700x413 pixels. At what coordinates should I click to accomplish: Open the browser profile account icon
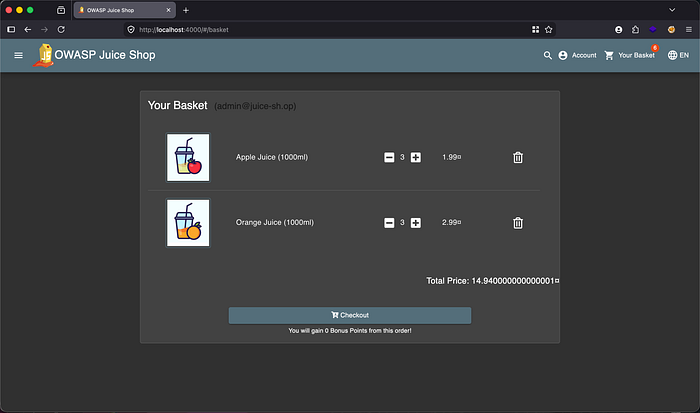click(618, 29)
